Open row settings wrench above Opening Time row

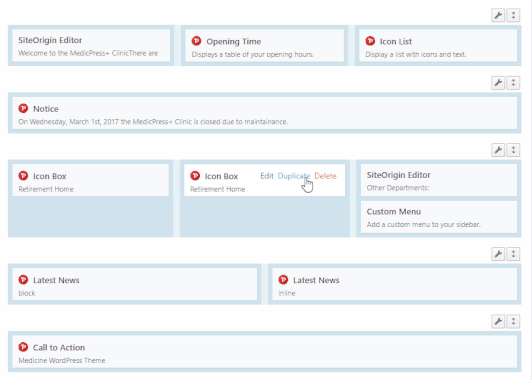[x=498, y=15]
